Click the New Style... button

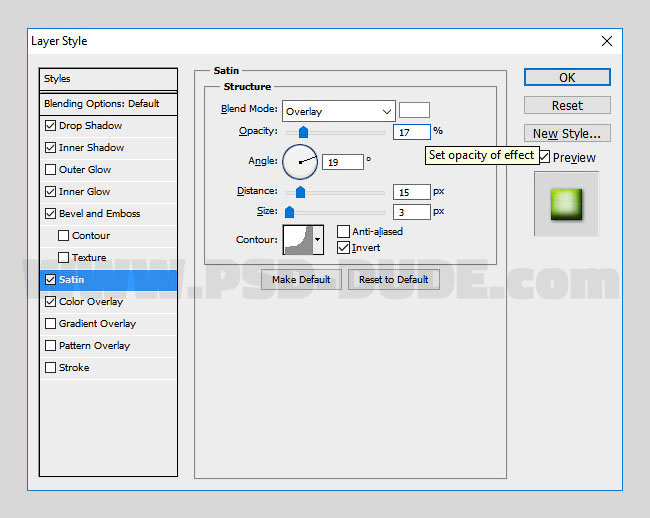tap(567, 133)
